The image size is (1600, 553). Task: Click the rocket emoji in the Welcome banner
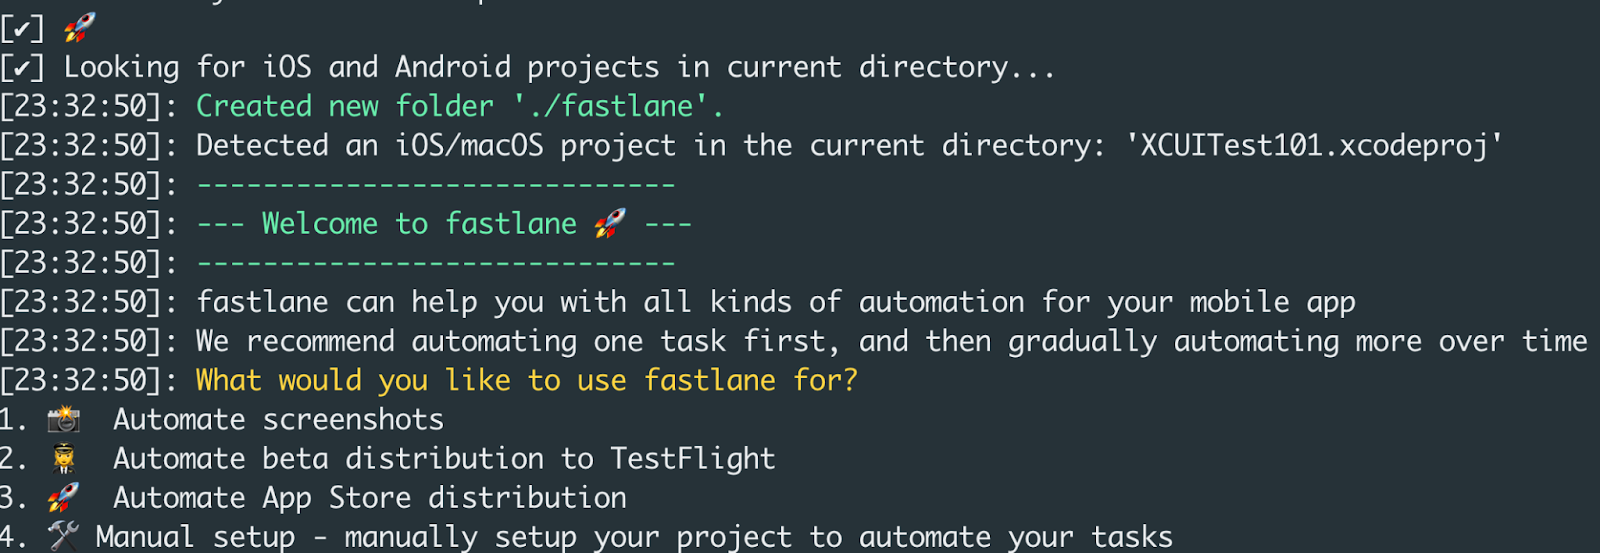(x=610, y=223)
